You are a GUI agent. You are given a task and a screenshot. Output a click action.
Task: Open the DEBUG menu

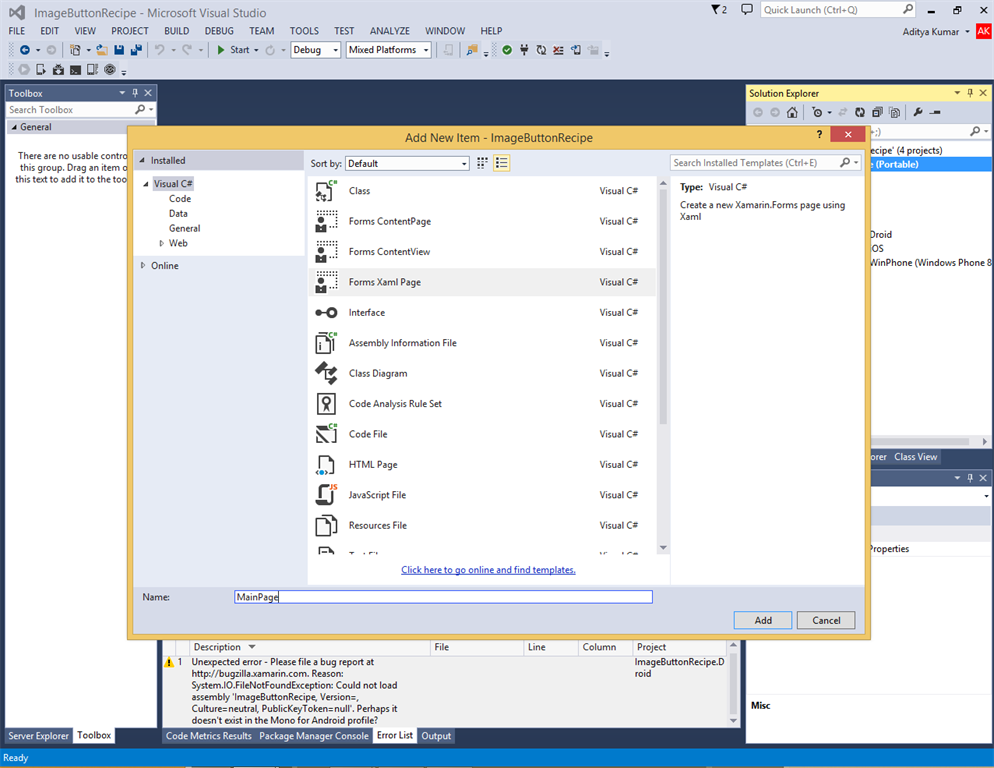219,31
